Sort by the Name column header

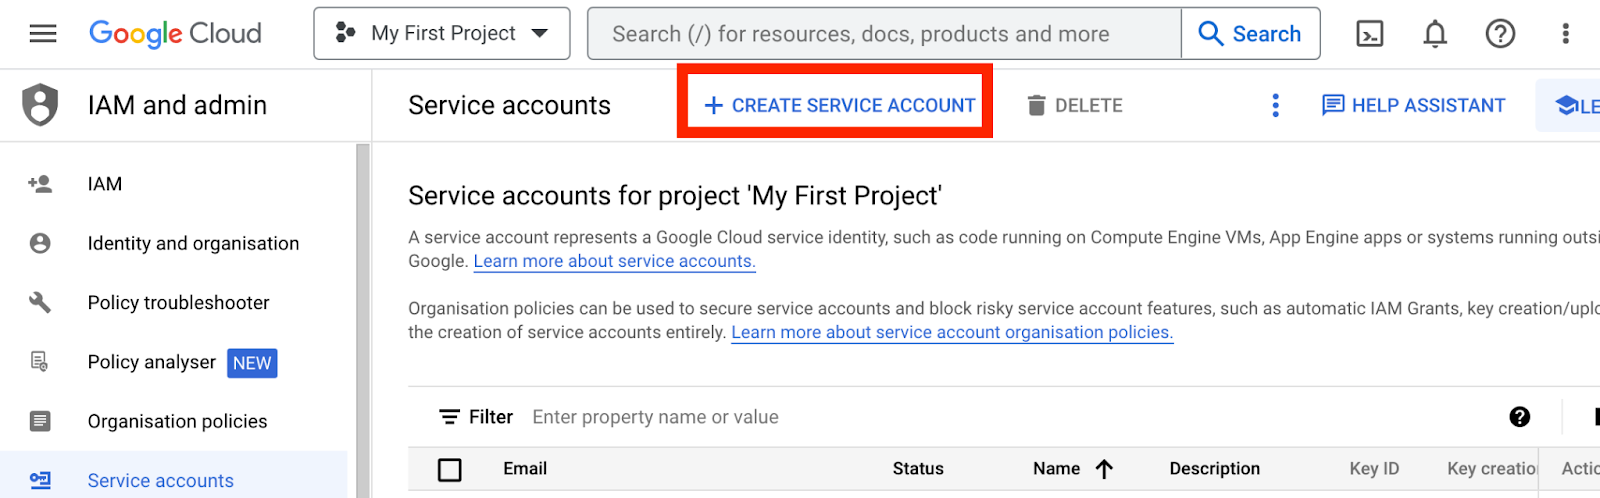coord(1056,468)
